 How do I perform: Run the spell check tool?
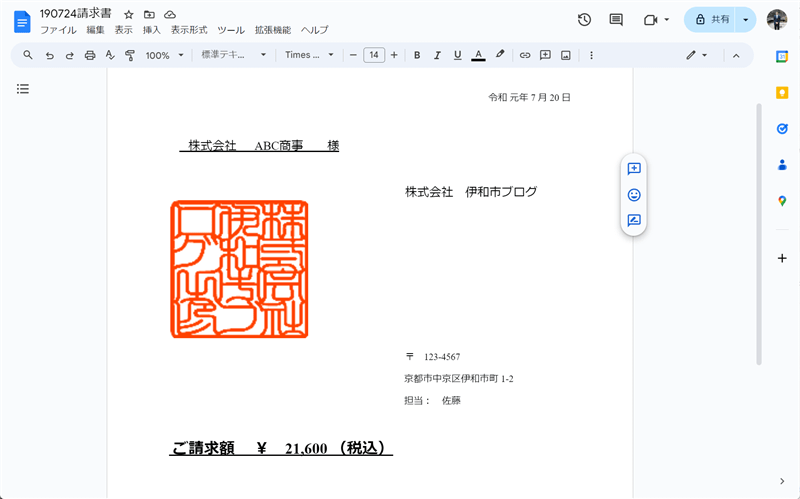click(110, 55)
